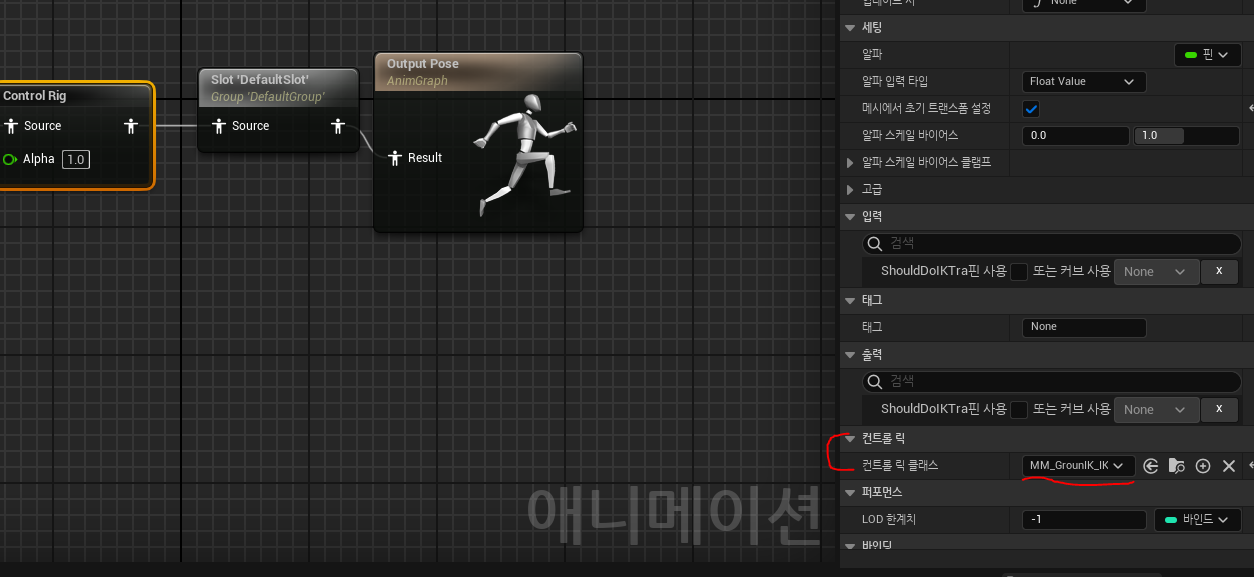
Task: Click the Control Rig Source input pose pin
Action: (x=11, y=126)
